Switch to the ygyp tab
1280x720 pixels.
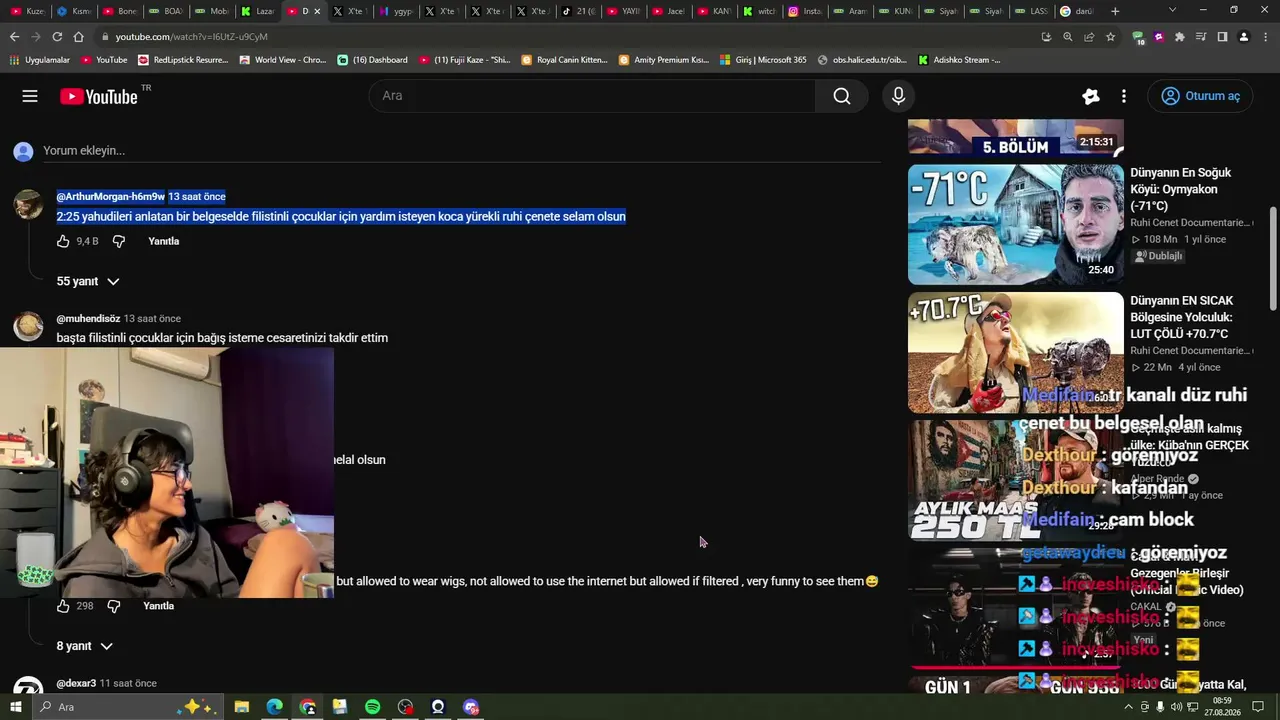(395, 11)
